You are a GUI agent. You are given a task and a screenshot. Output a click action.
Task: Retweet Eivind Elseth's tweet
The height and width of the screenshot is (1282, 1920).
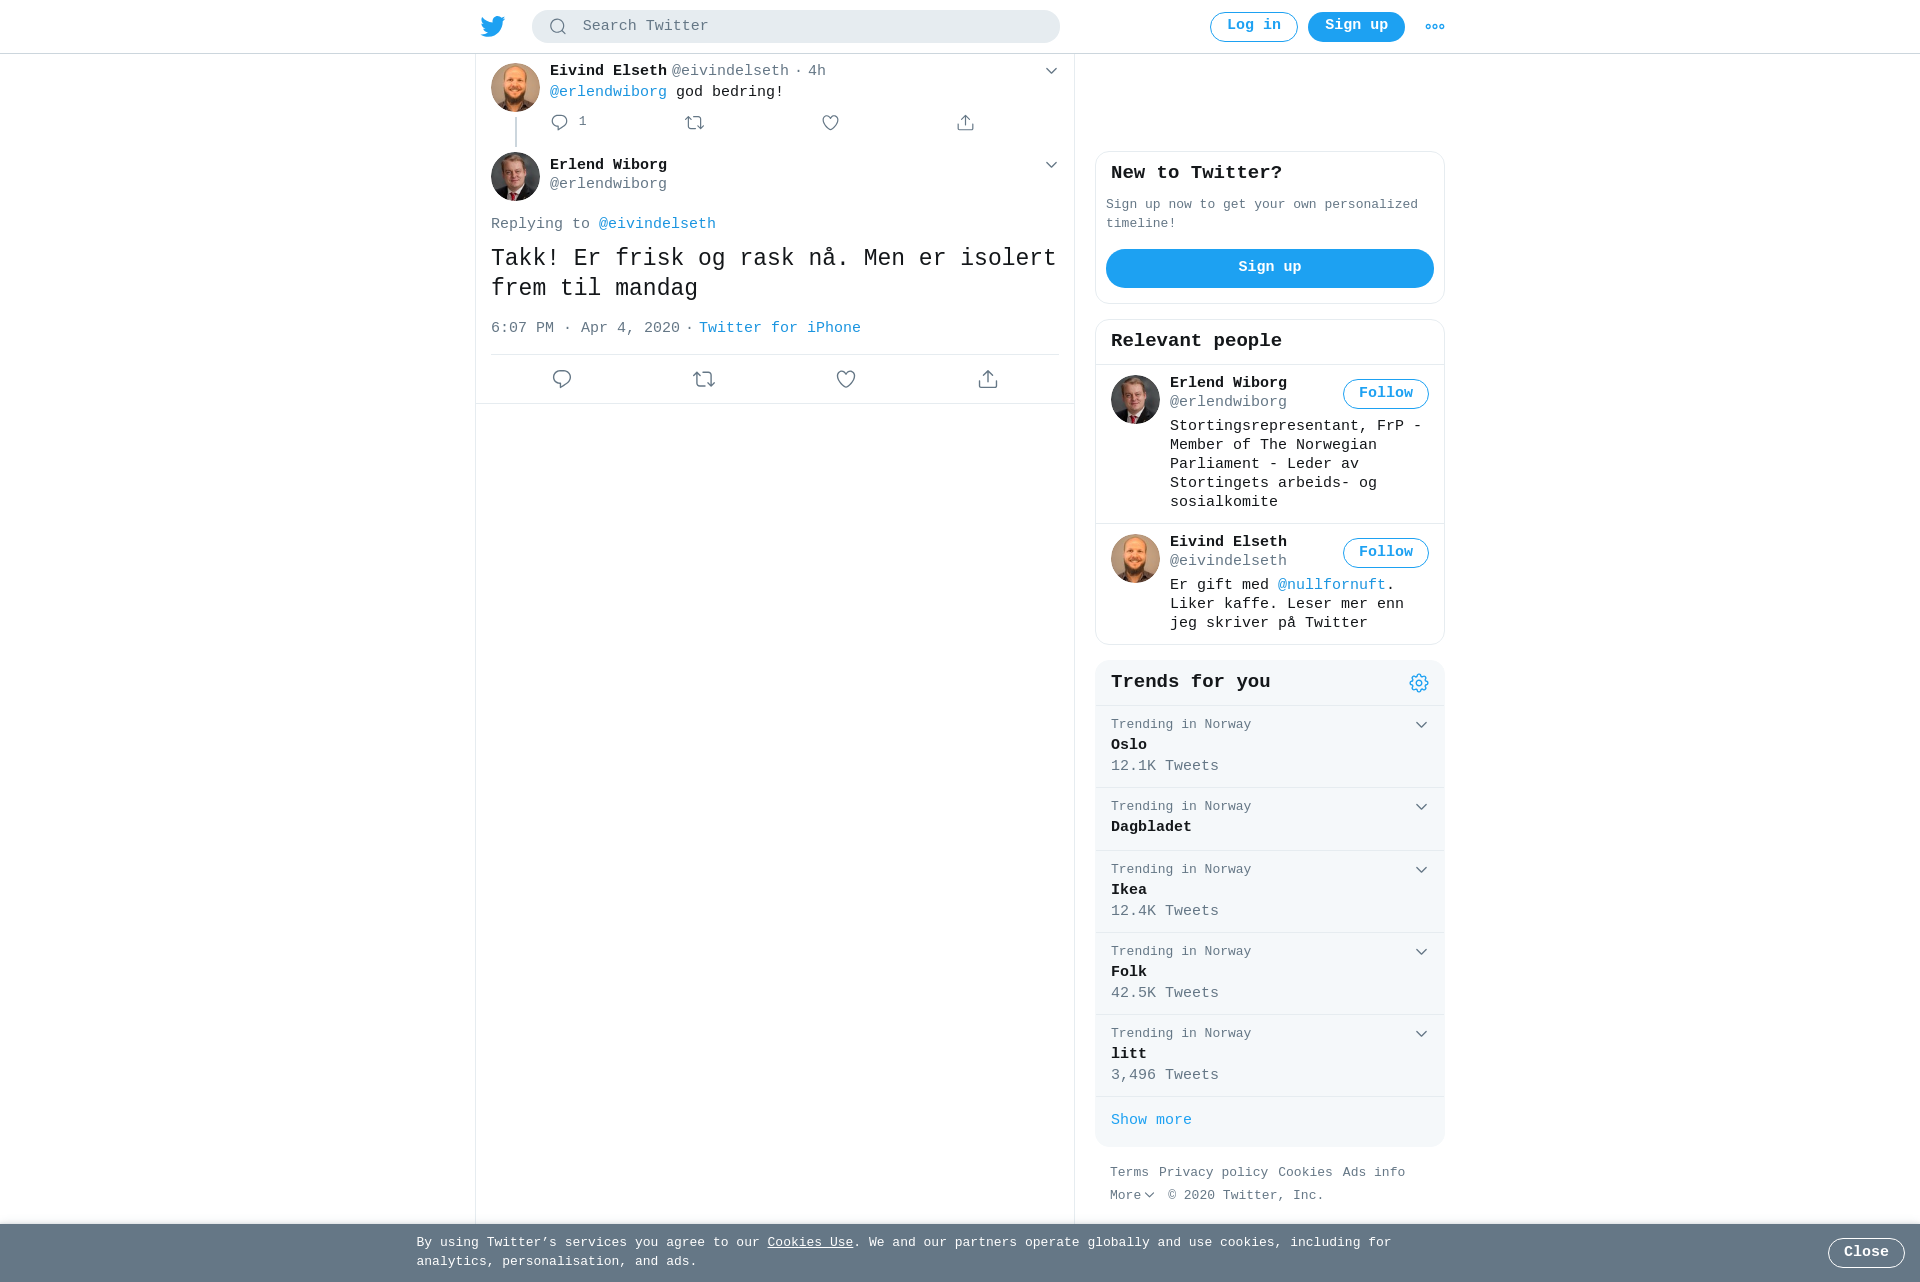point(695,122)
